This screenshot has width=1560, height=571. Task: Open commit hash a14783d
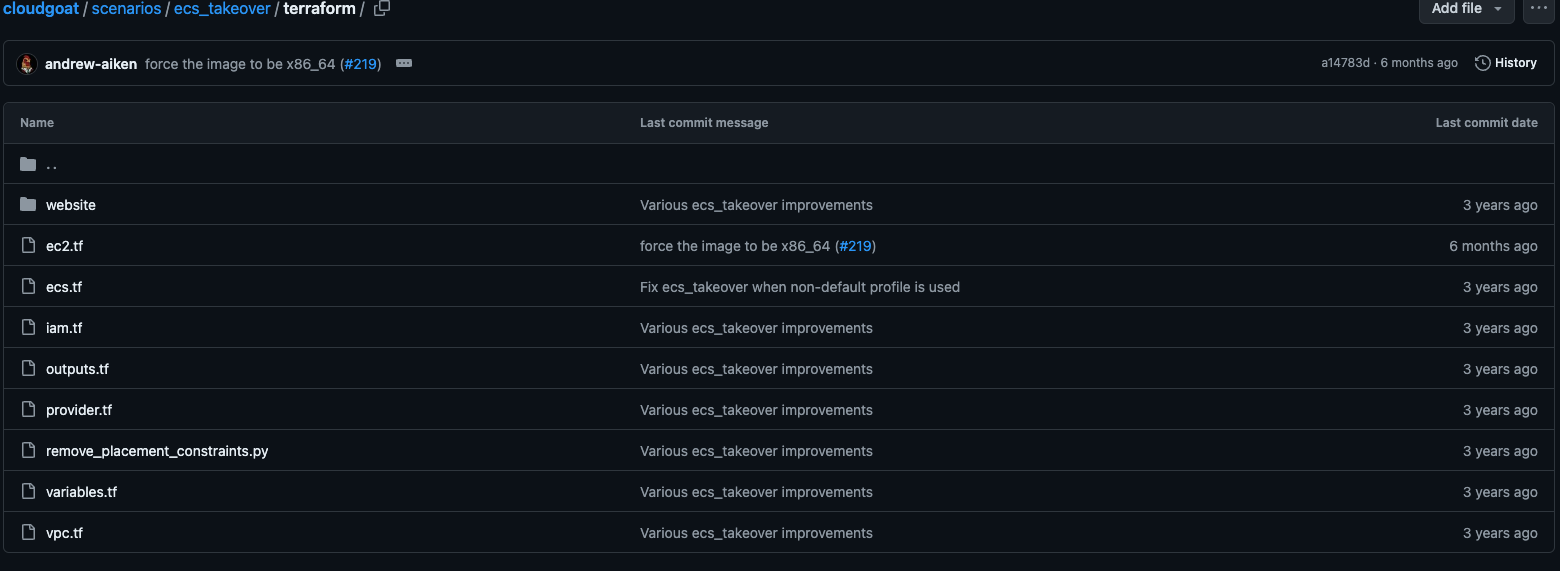pyautogui.click(x=1345, y=63)
